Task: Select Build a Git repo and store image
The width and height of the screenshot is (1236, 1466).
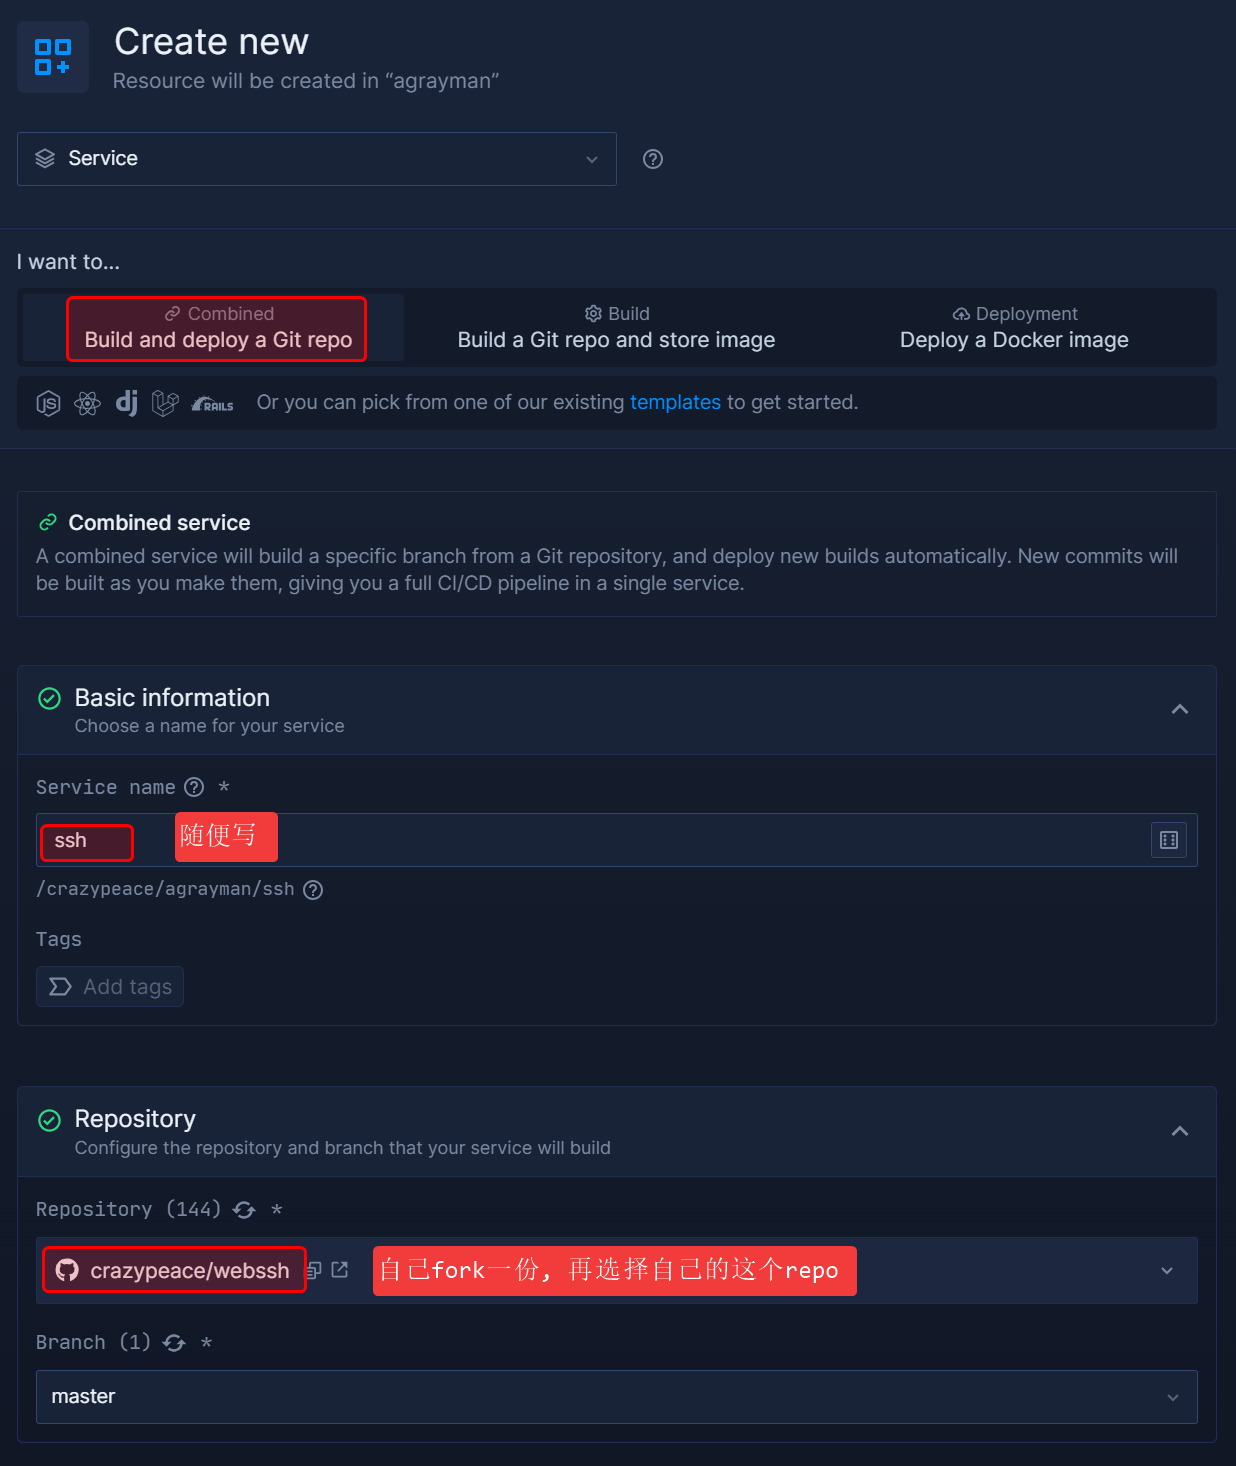Action: [616, 328]
